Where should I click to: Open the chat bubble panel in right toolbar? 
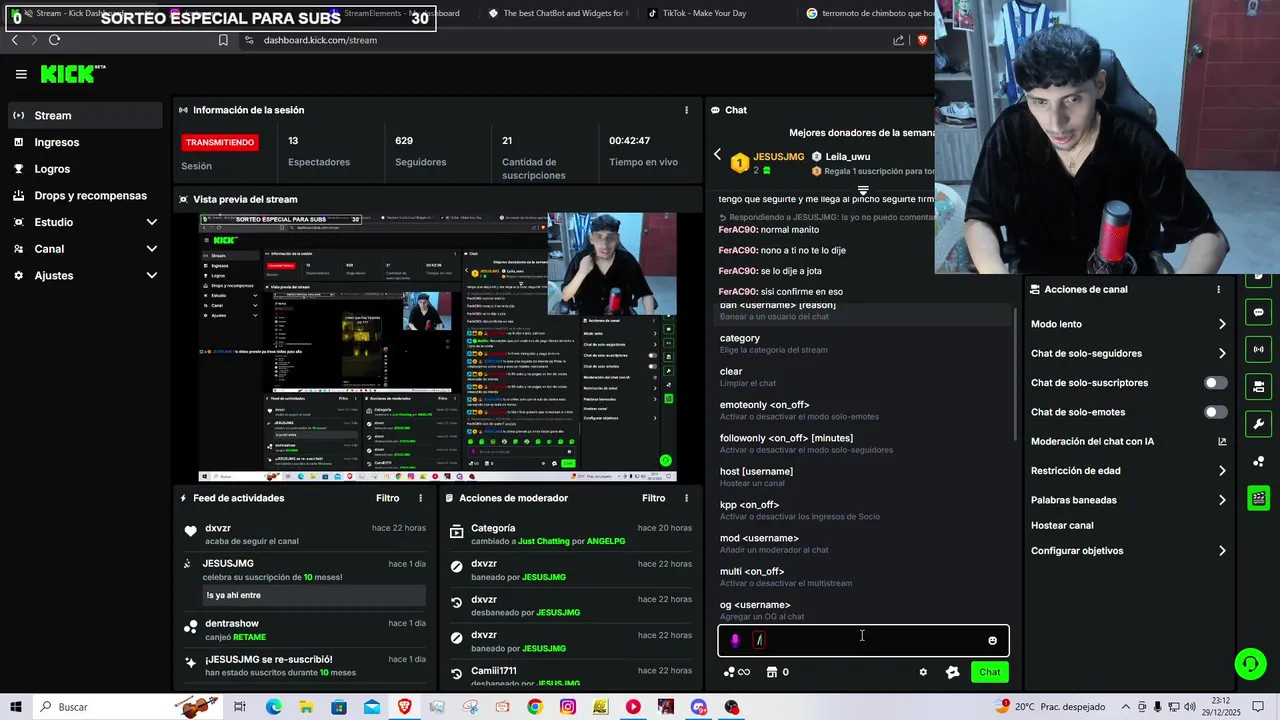click(x=1258, y=312)
